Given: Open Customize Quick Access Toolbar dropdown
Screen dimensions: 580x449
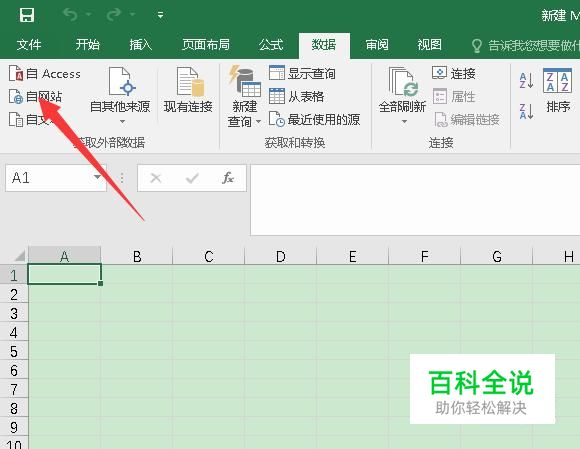Looking at the screenshot, I should [x=160, y=15].
